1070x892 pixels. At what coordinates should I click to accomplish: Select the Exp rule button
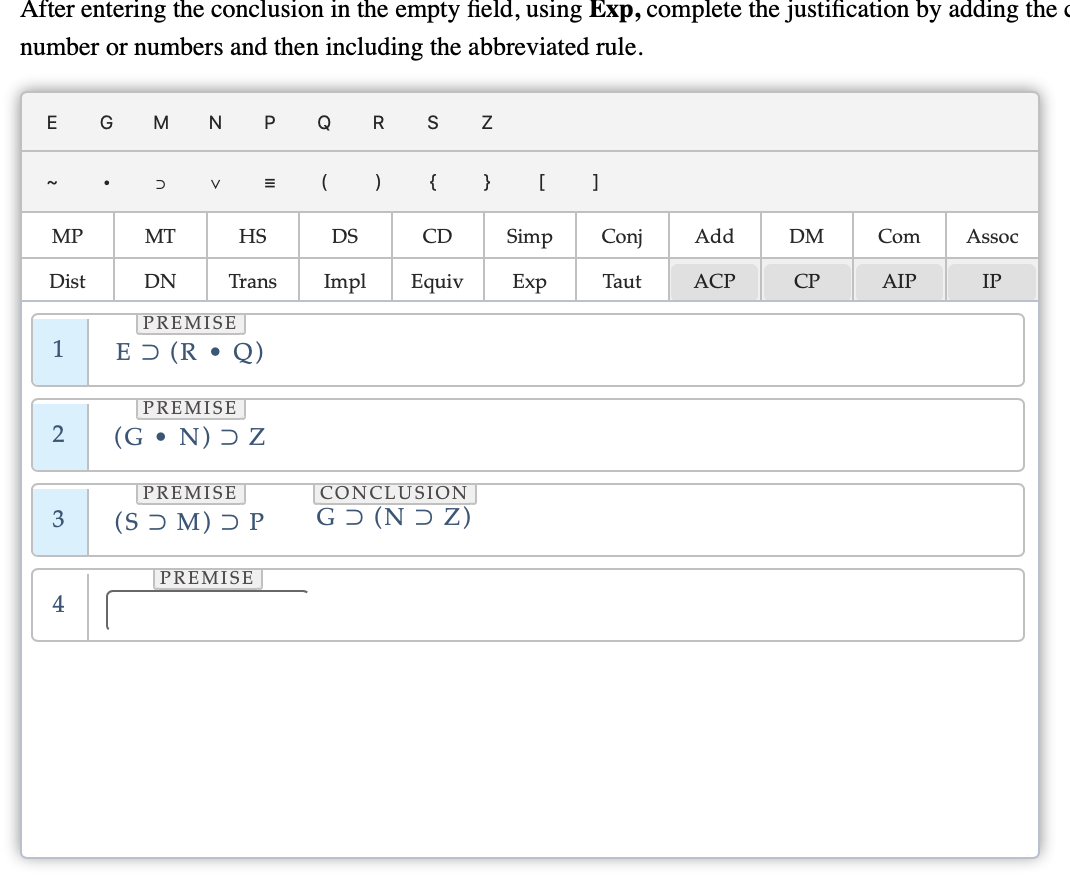click(x=529, y=281)
